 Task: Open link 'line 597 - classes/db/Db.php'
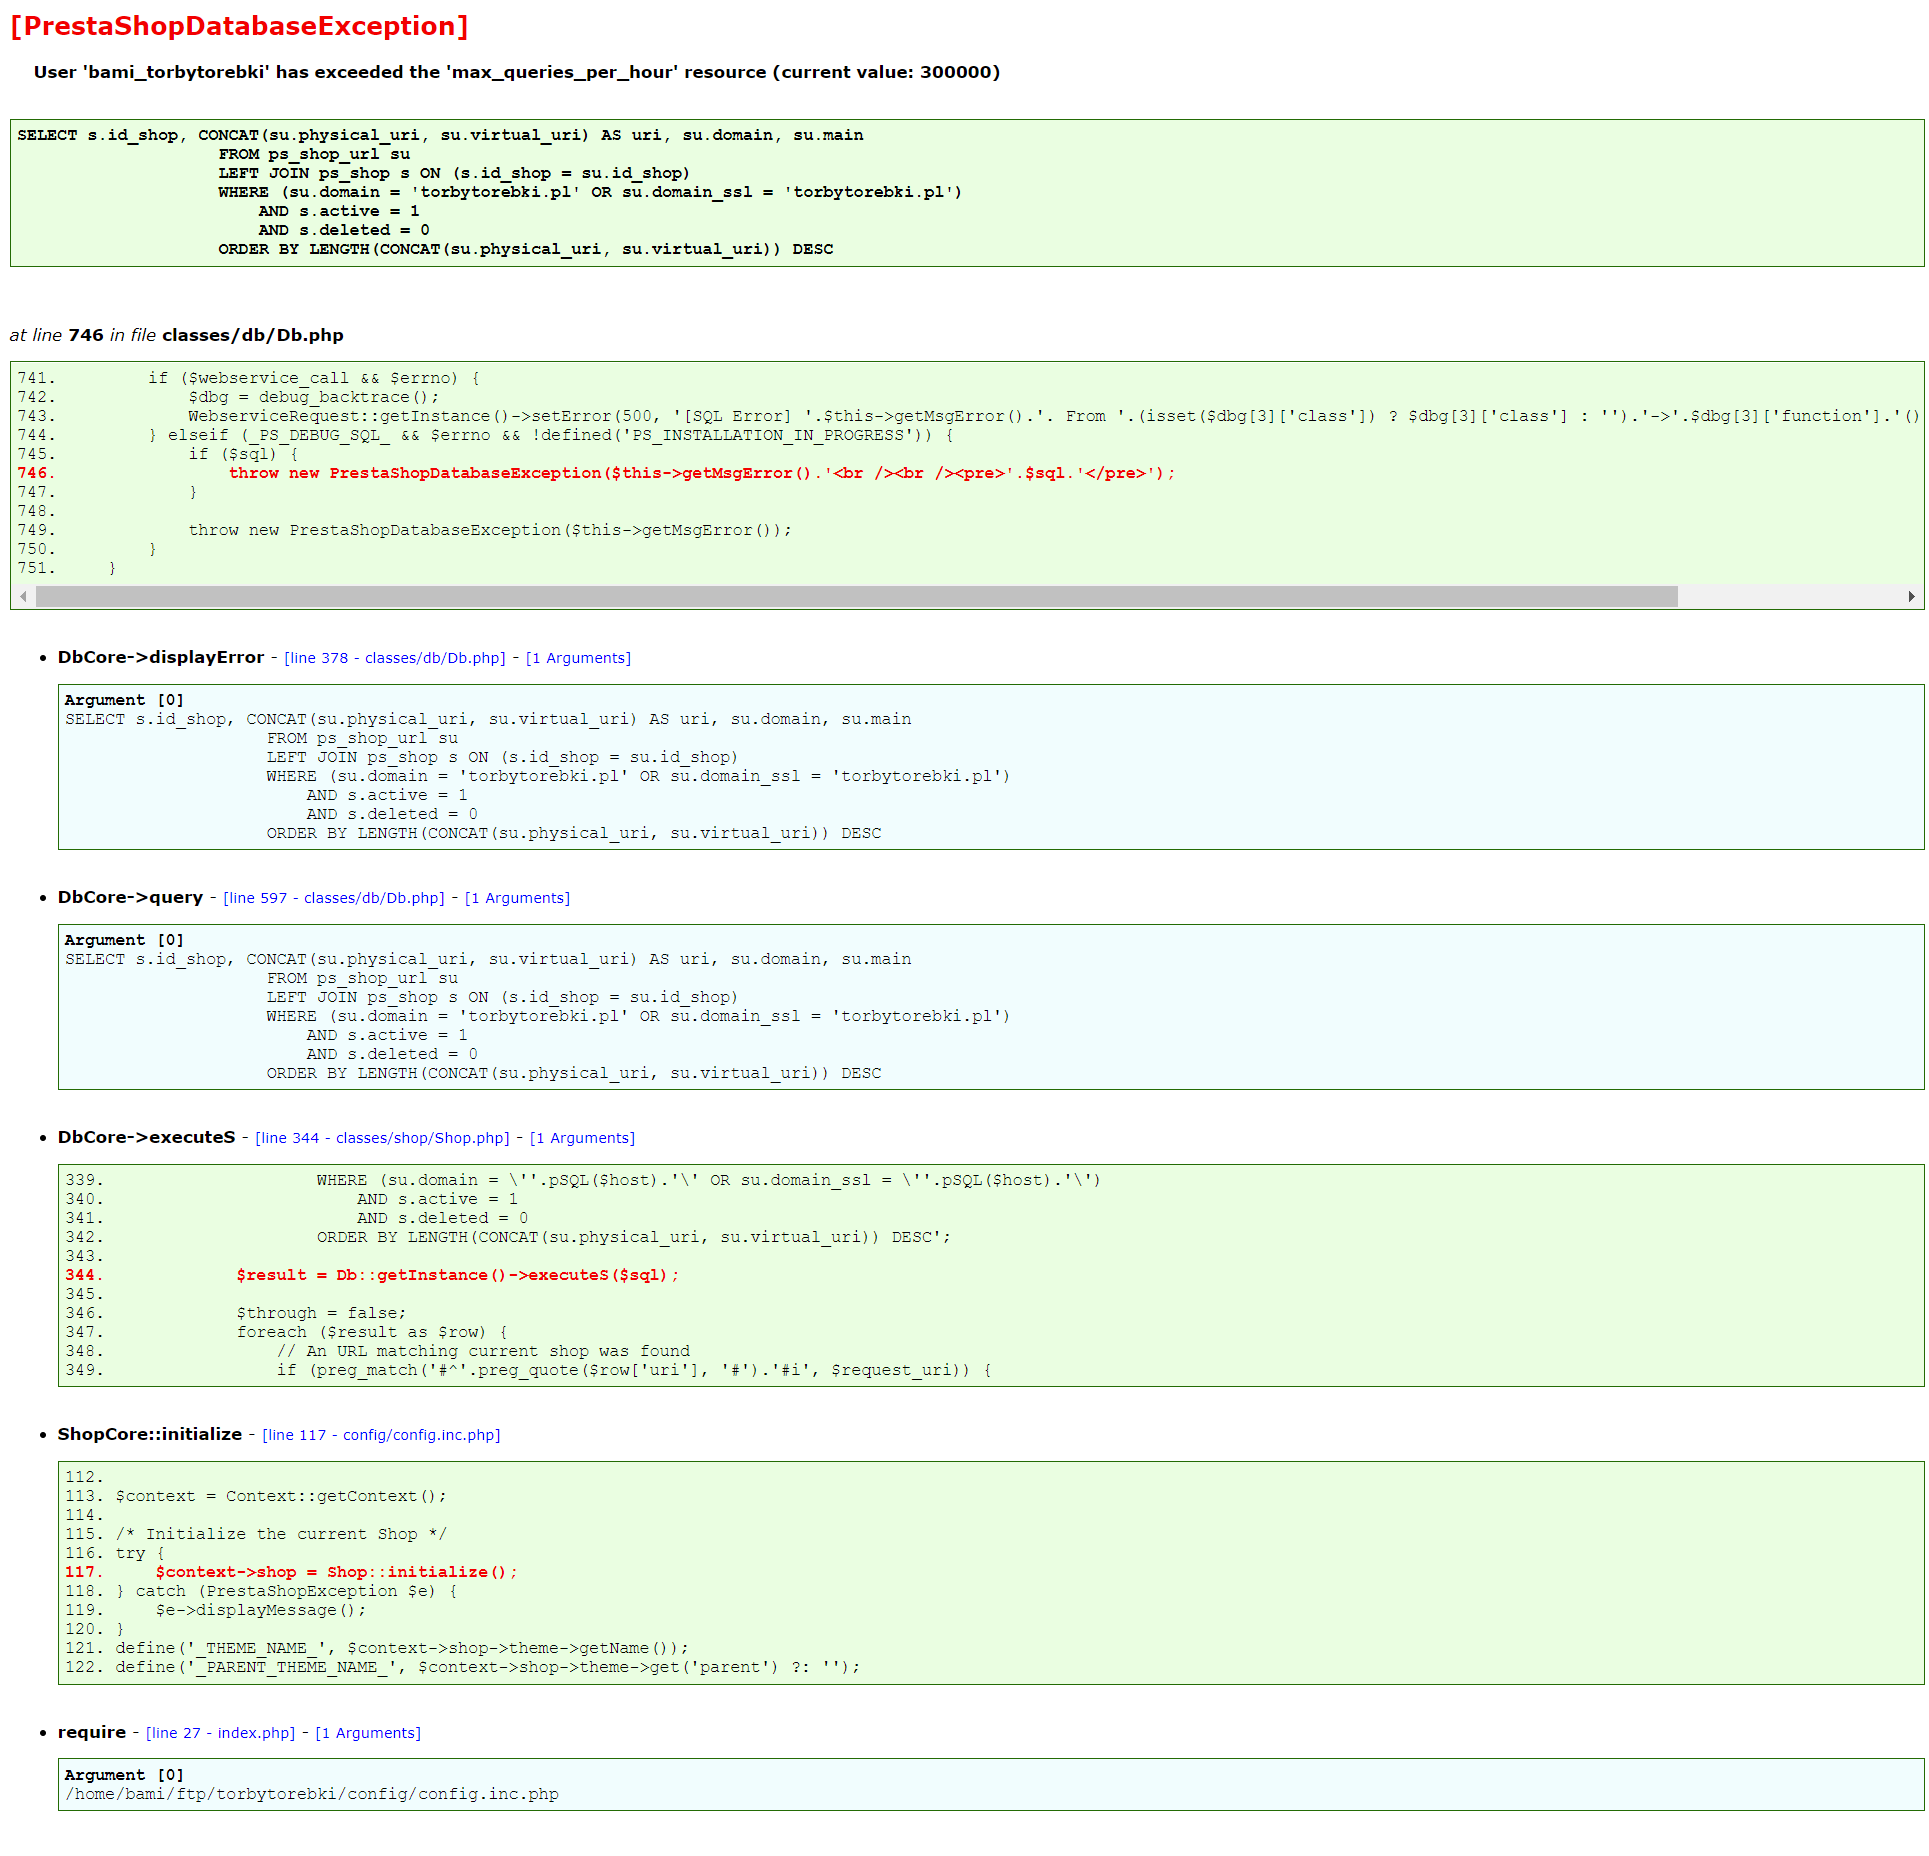[x=334, y=898]
